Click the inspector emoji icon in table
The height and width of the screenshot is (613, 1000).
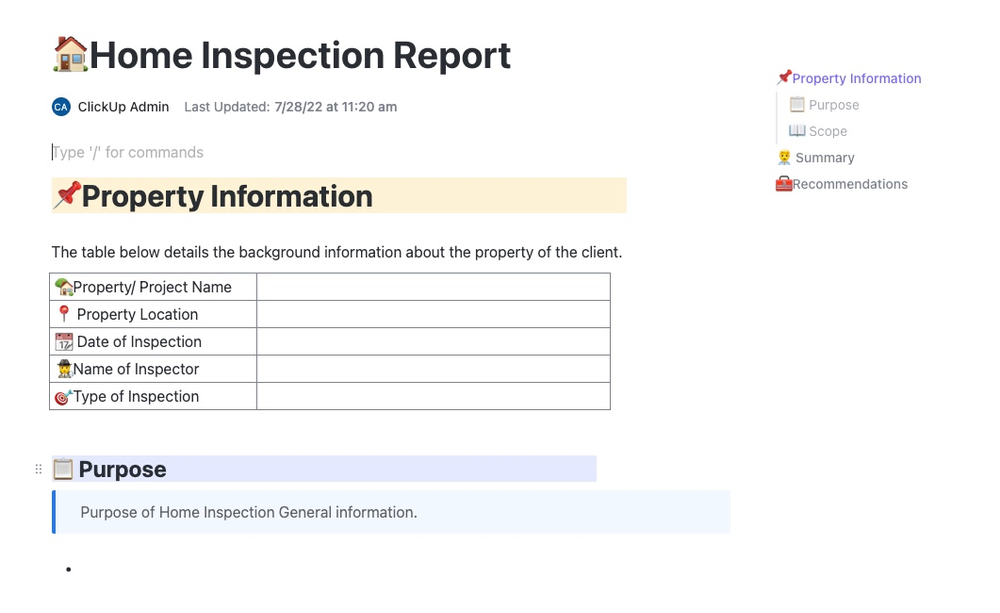point(63,369)
